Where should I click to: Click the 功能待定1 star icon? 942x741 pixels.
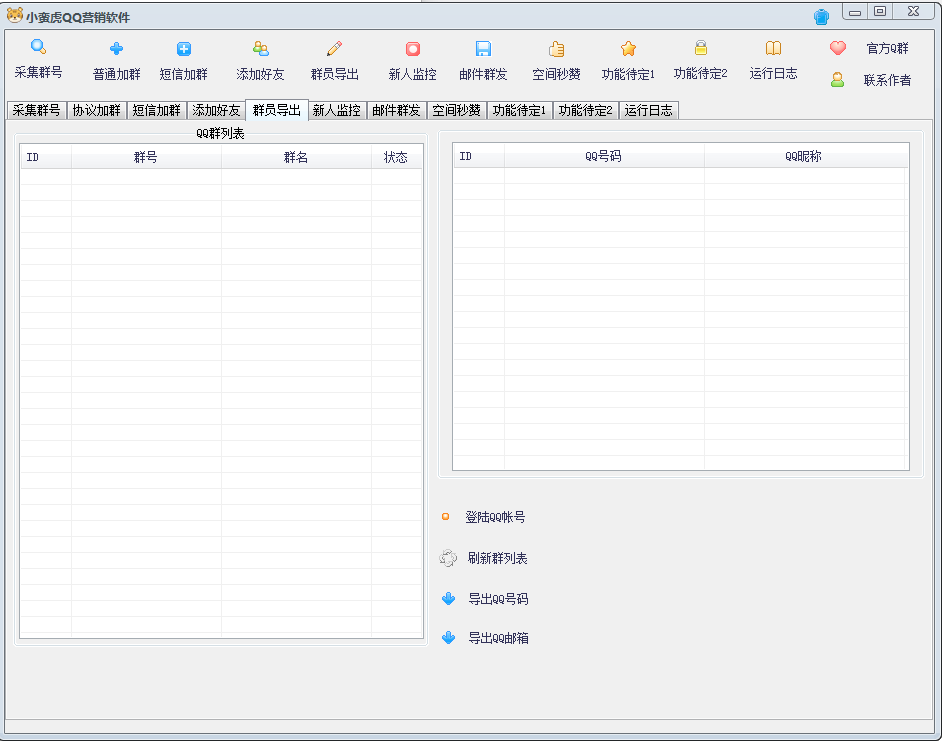pos(628,49)
